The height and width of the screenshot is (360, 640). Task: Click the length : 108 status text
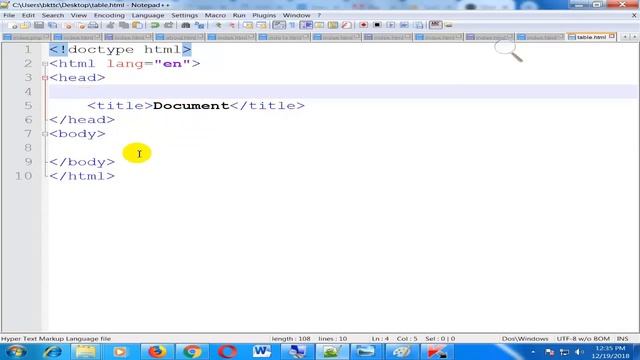(x=291, y=339)
